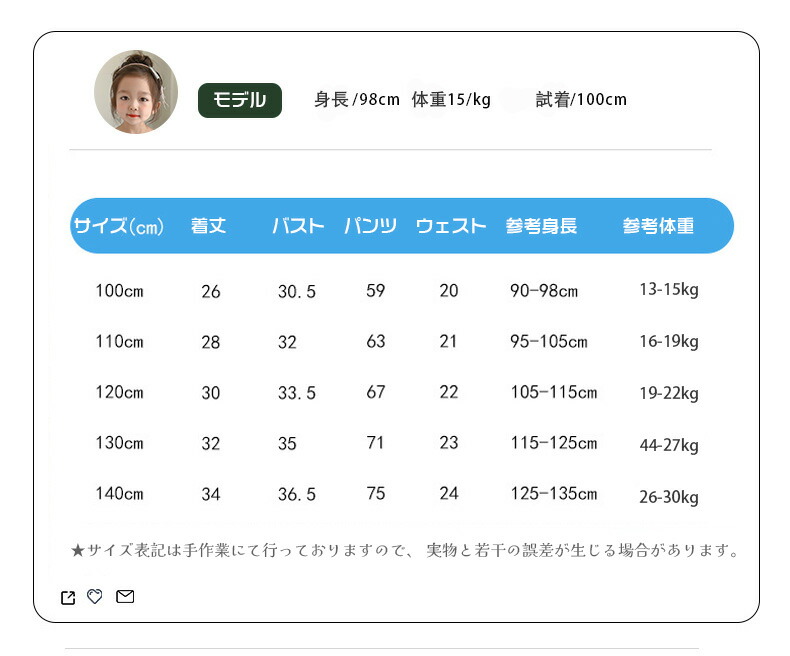Select the 140cm size row label
This screenshot has width=790, height=656.
point(119,493)
